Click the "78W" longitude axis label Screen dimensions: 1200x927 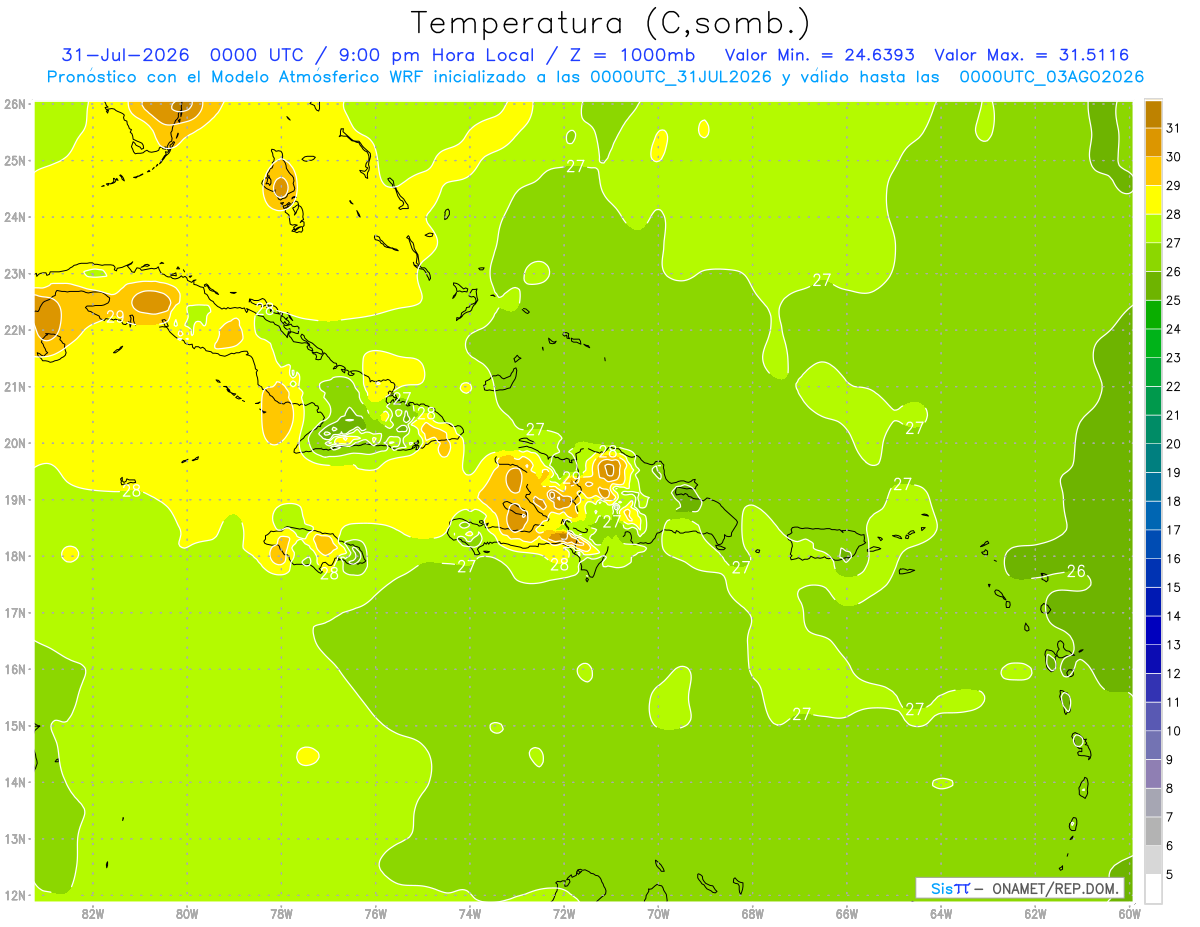pos(281,913)
